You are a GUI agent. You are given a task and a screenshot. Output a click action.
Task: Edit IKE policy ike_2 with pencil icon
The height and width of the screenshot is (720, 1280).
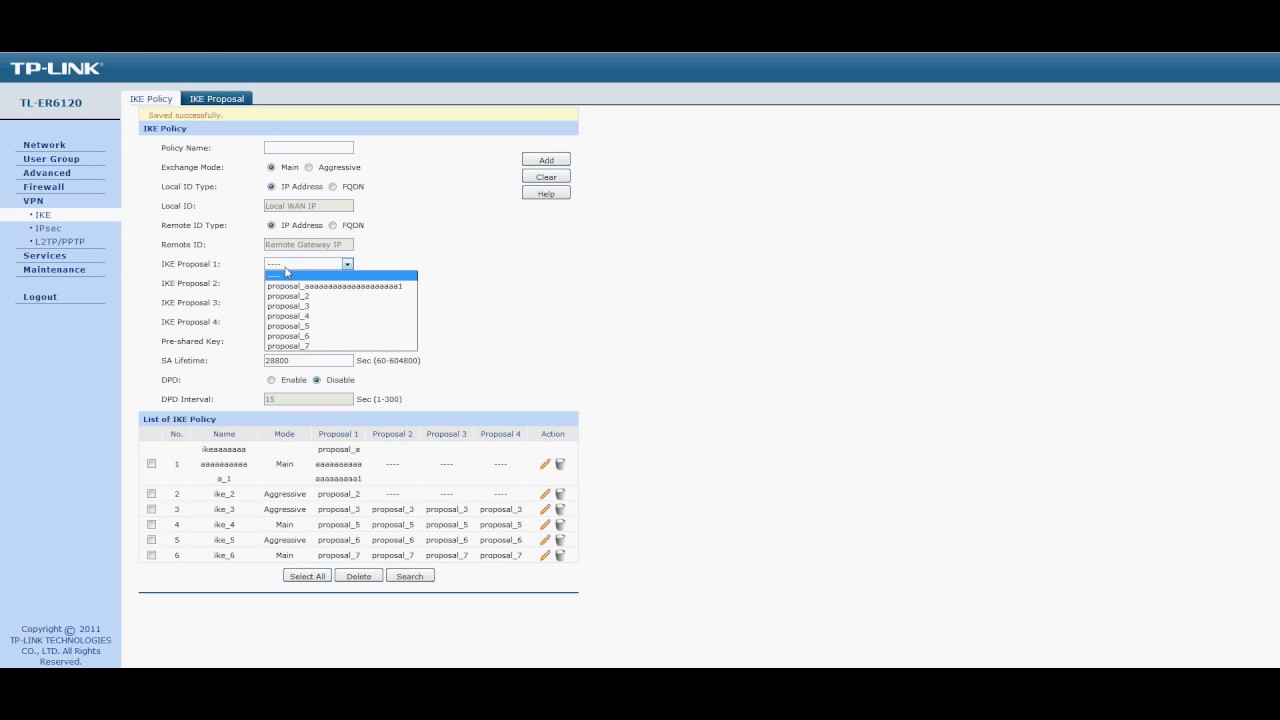pos(545,494)
